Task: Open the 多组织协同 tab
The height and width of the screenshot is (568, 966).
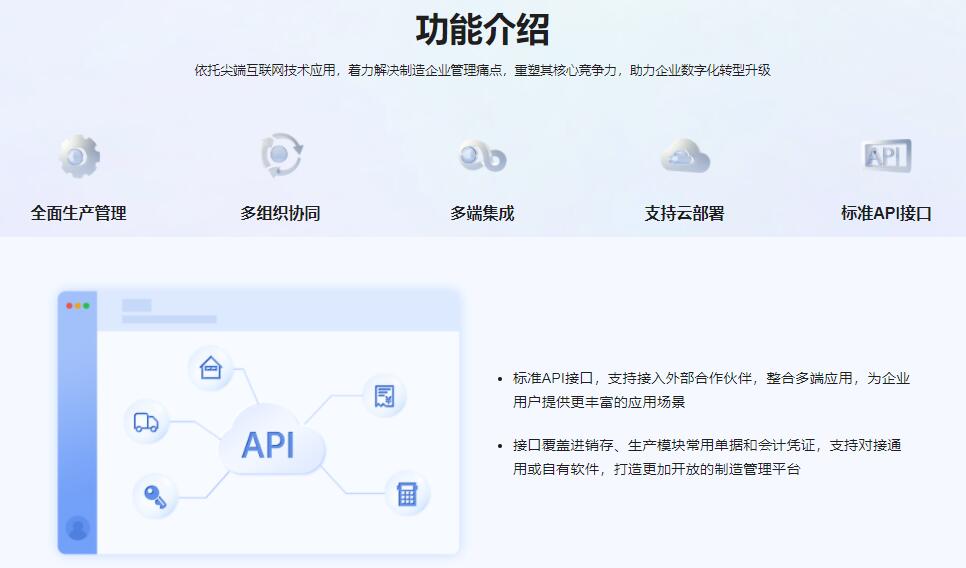Action: pos(280,213)
